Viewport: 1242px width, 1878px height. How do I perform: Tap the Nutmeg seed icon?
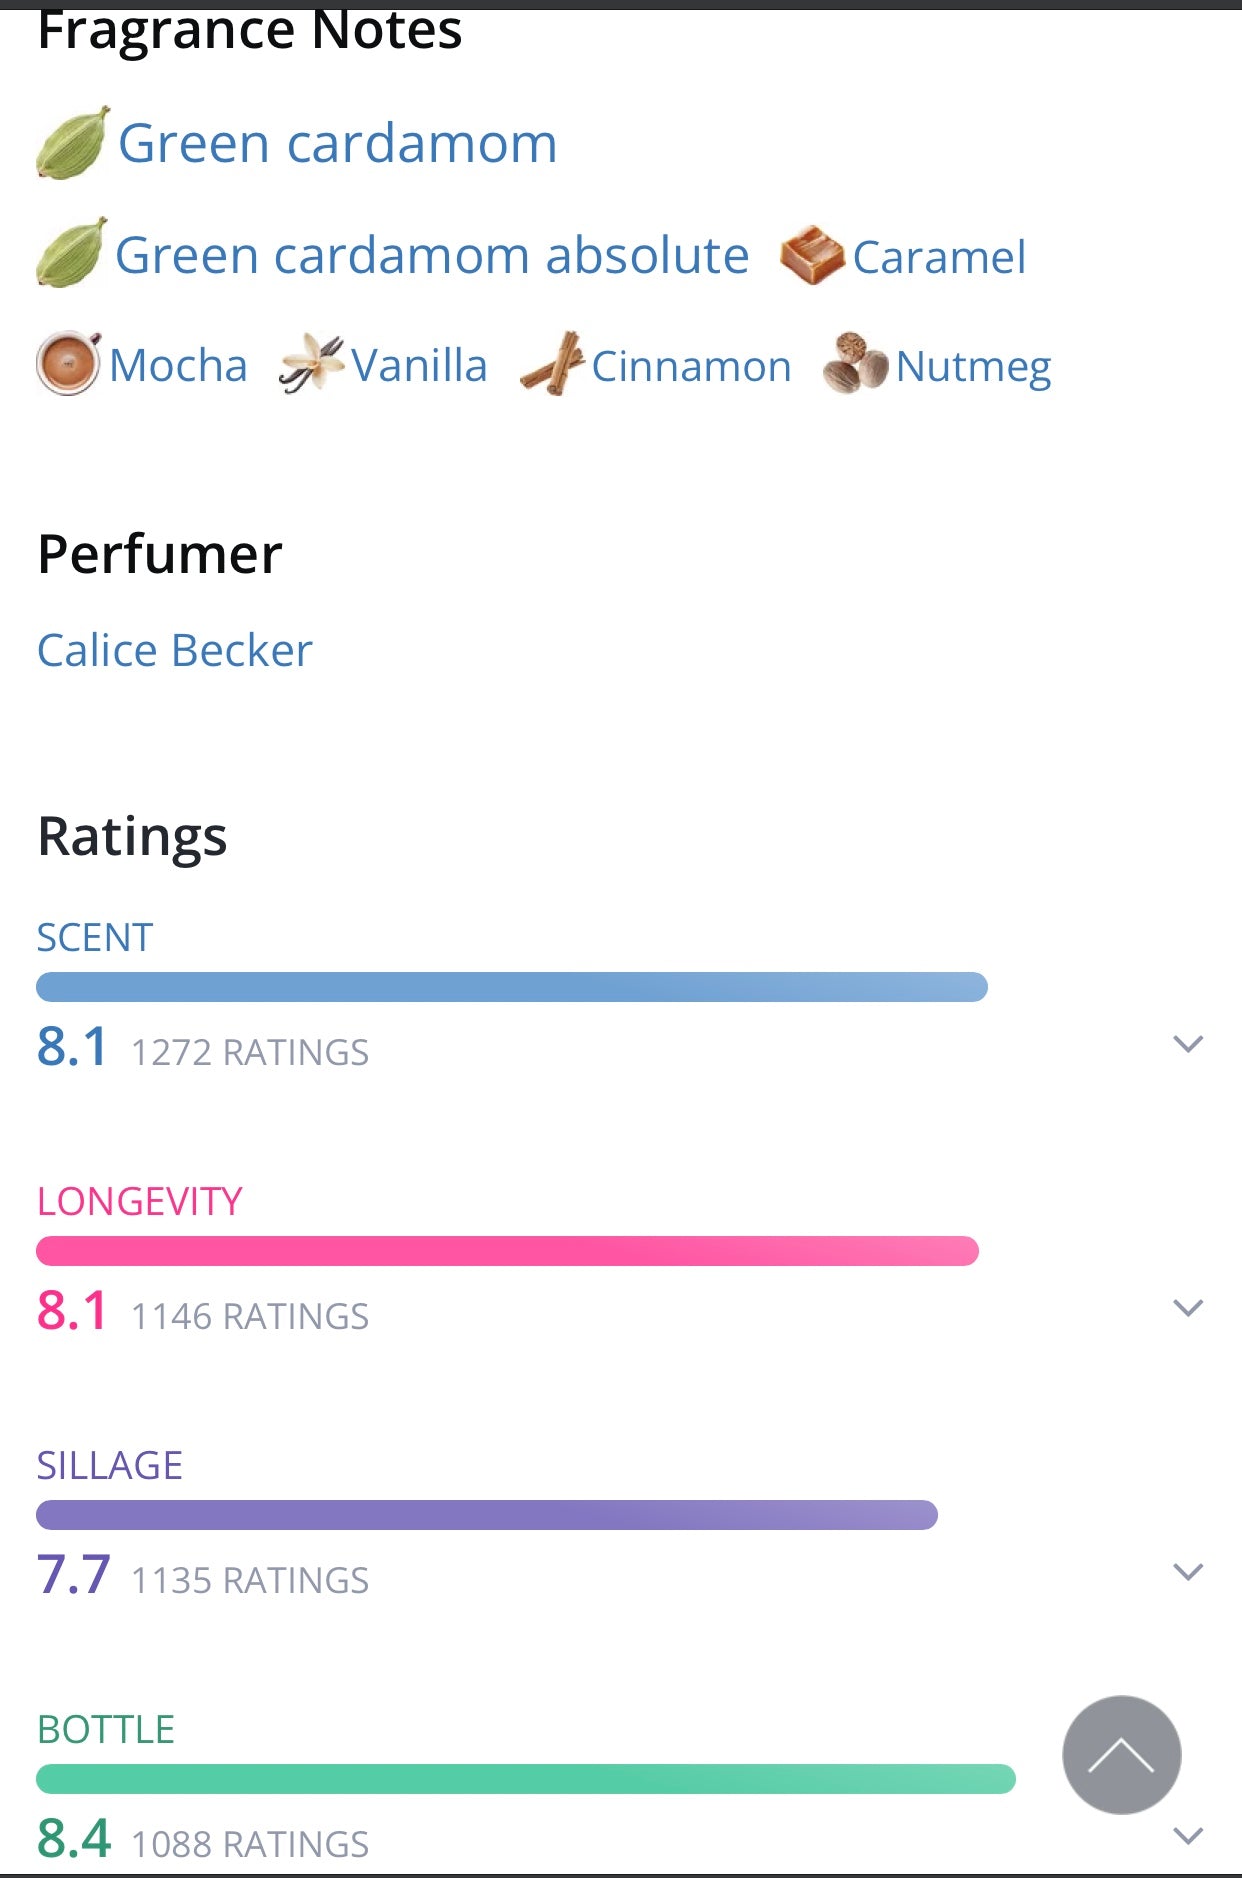855,364
